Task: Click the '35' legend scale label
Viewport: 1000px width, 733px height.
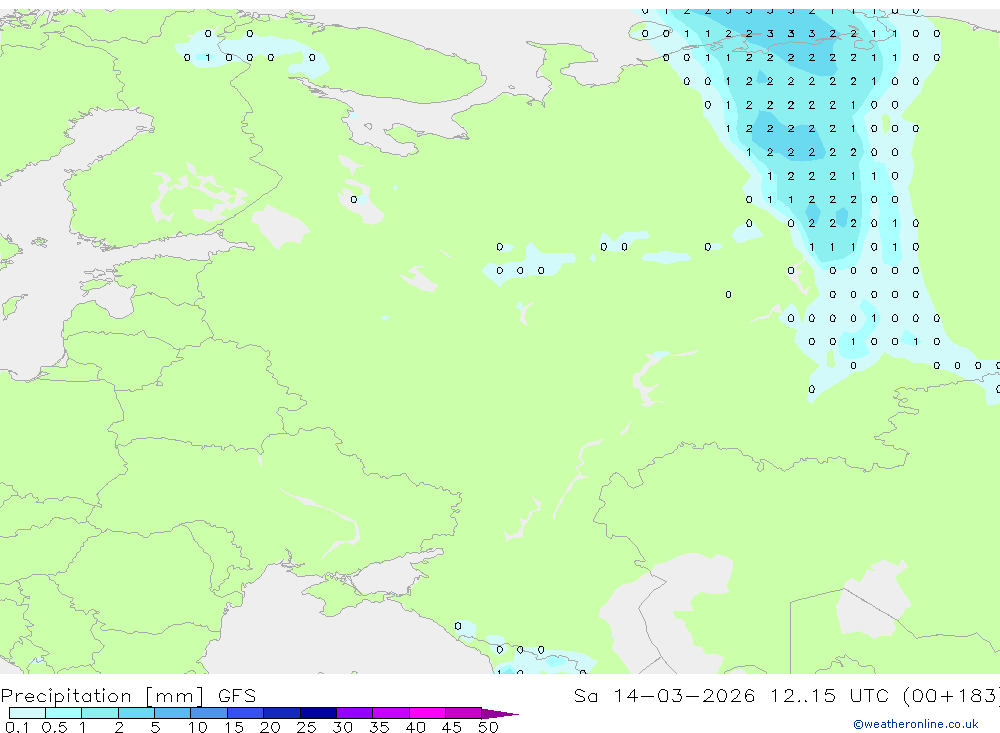Action: [379, 727]
